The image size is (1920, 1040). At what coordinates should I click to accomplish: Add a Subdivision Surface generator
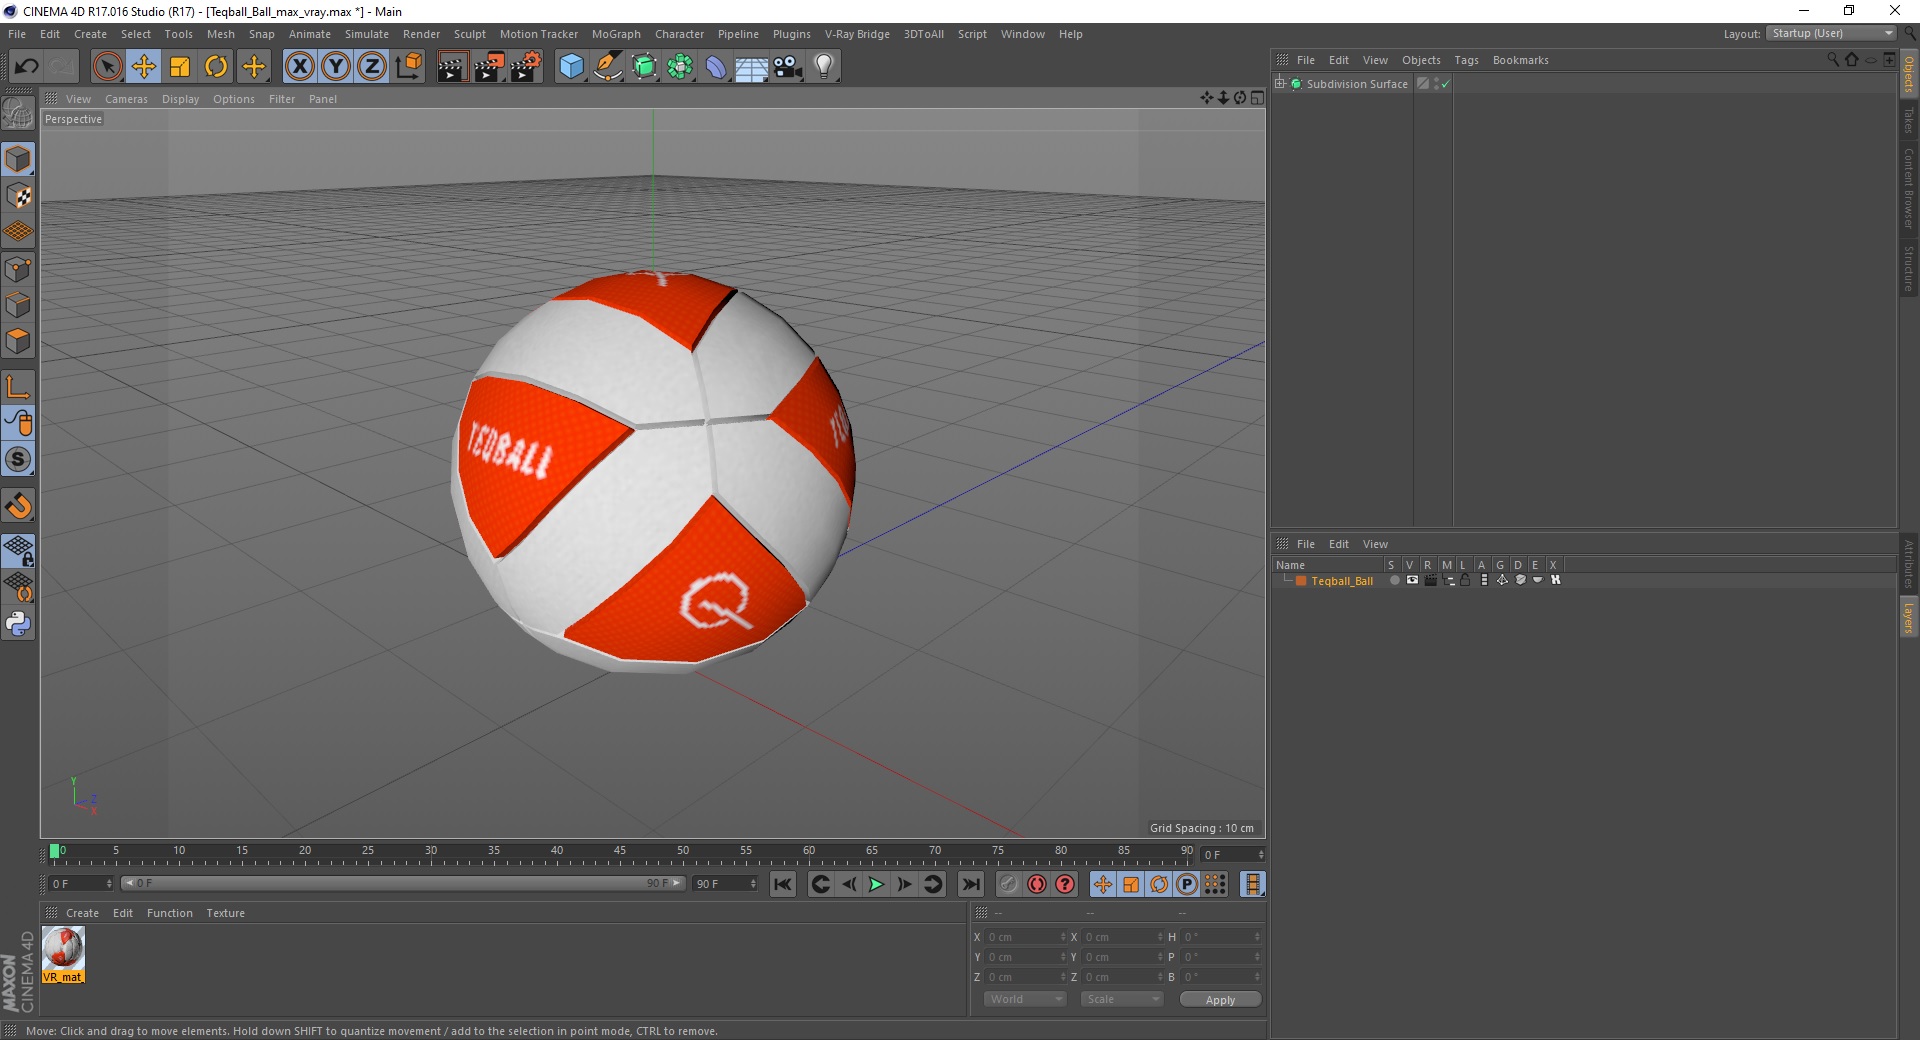point(644,67)
